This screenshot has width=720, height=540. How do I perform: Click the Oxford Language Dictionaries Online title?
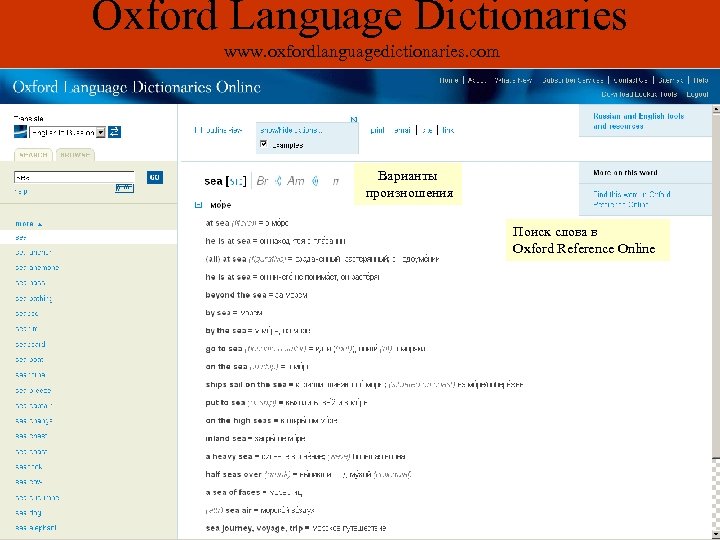coord(136,87)
